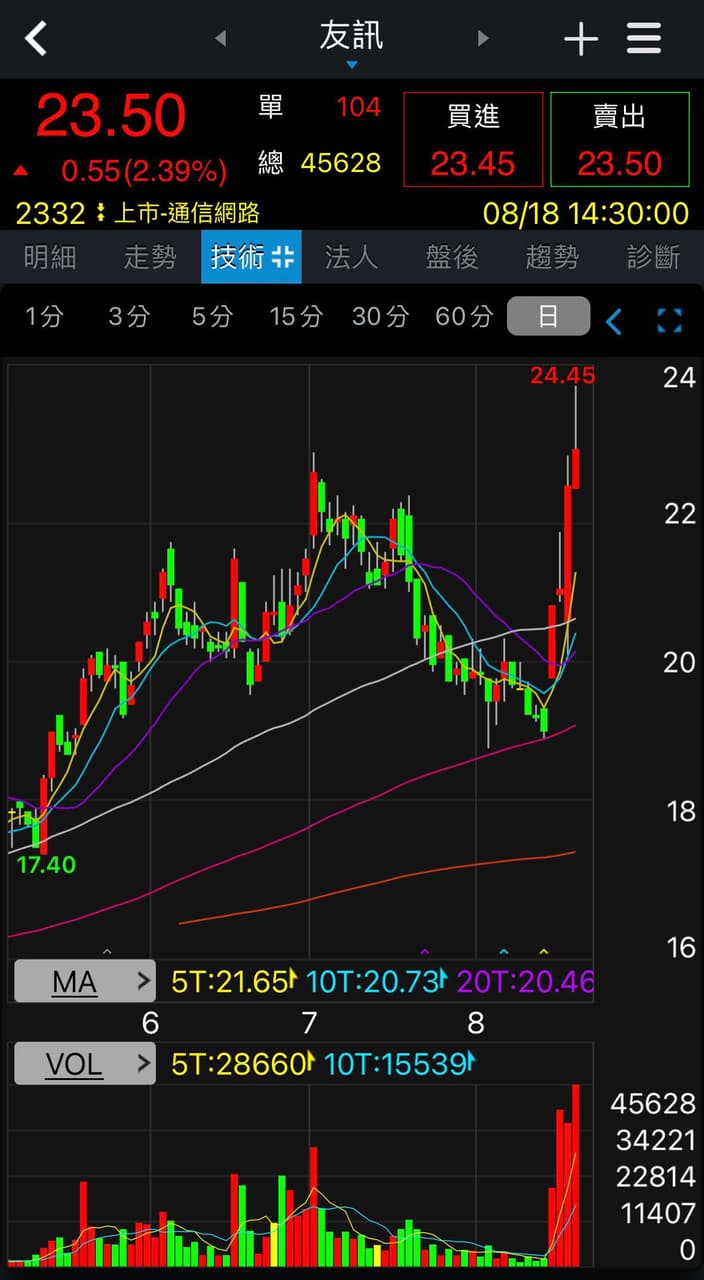The height and width of the screenshot is (1280, 704).
Task: Select the 5分 chart interval
Action: (x=212, y=317)
